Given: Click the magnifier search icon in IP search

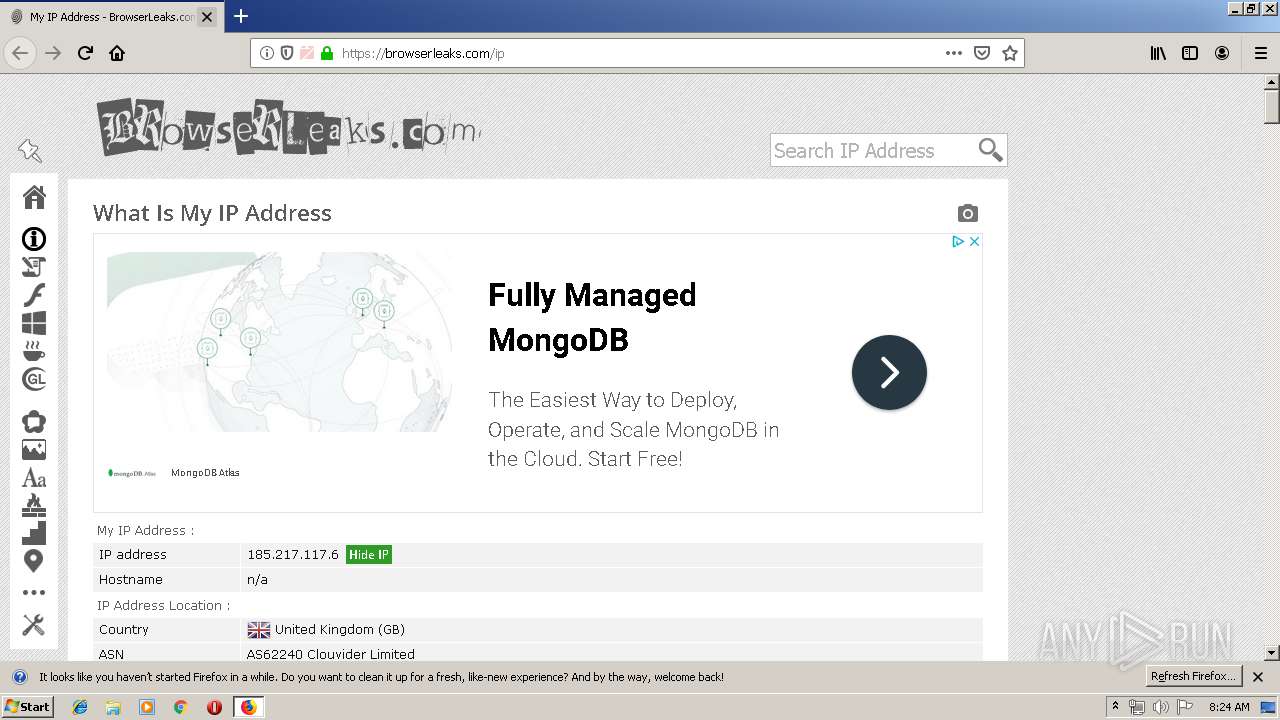Looking at the screenshot, I should [990, 150].
